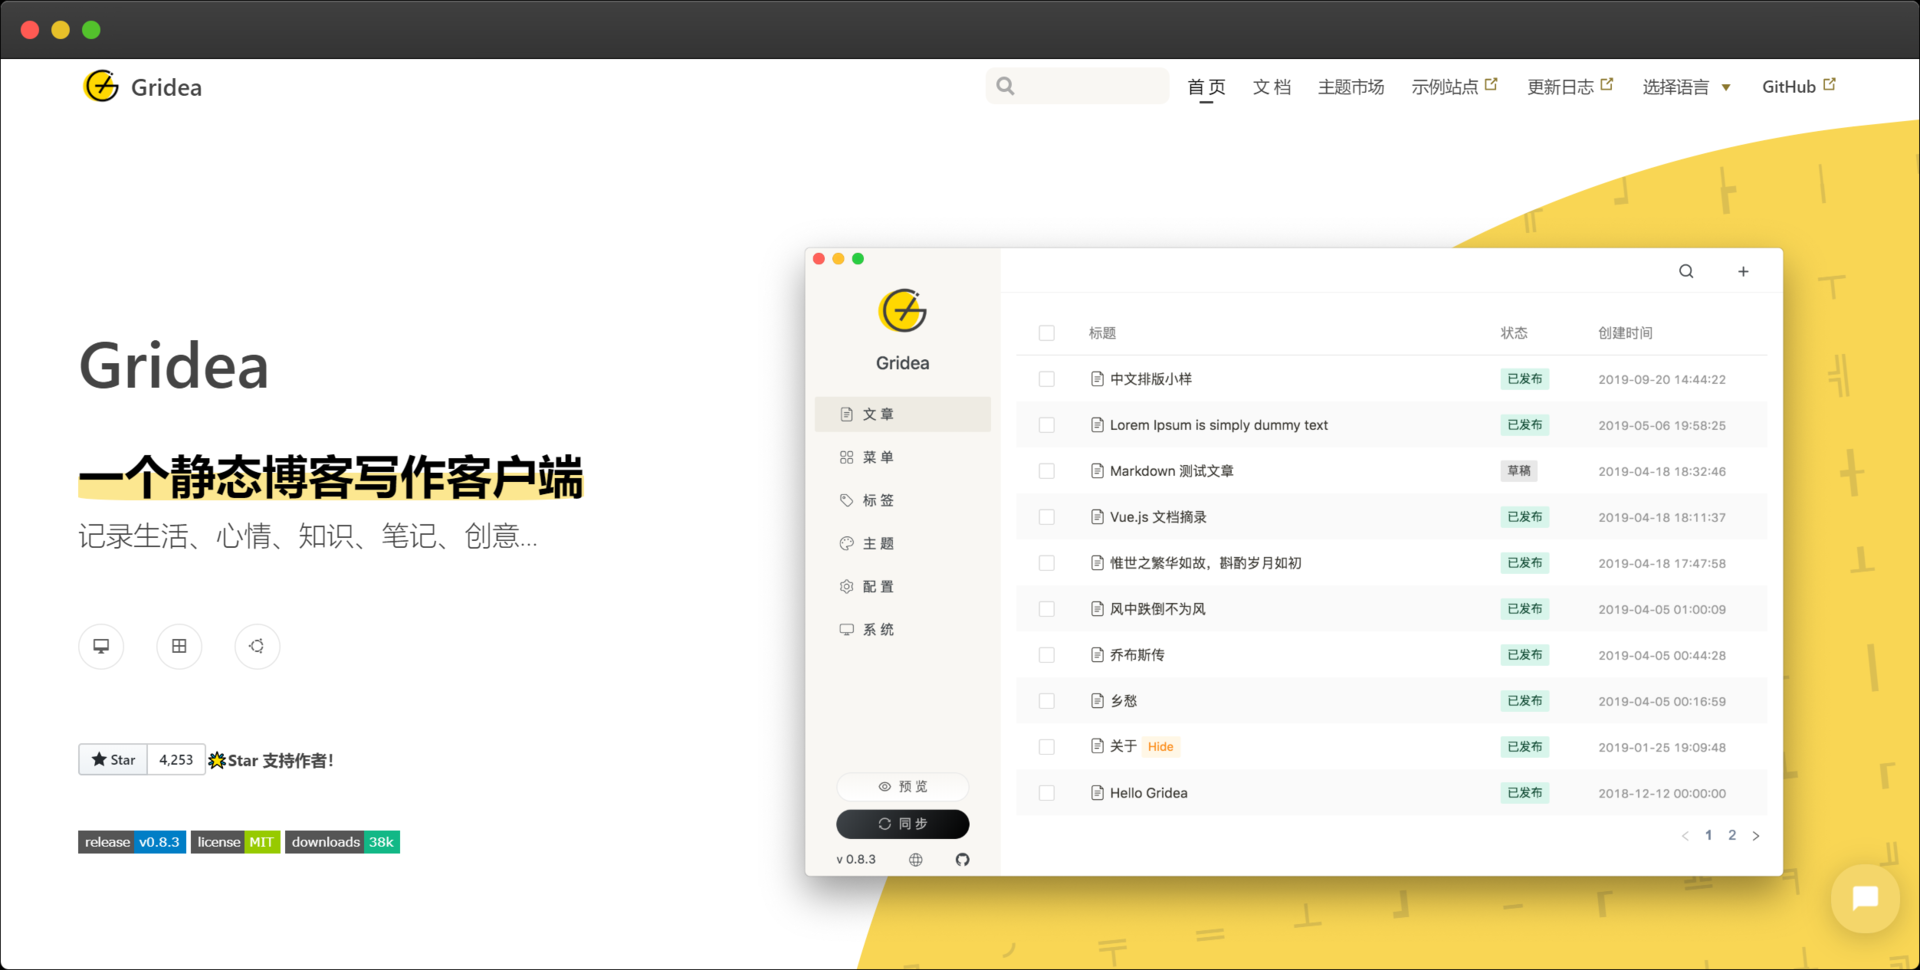Screen dimensions: 1920x970
Task: Toggle the select-all checkbox in table header
Action: (x=1047, y=333)
